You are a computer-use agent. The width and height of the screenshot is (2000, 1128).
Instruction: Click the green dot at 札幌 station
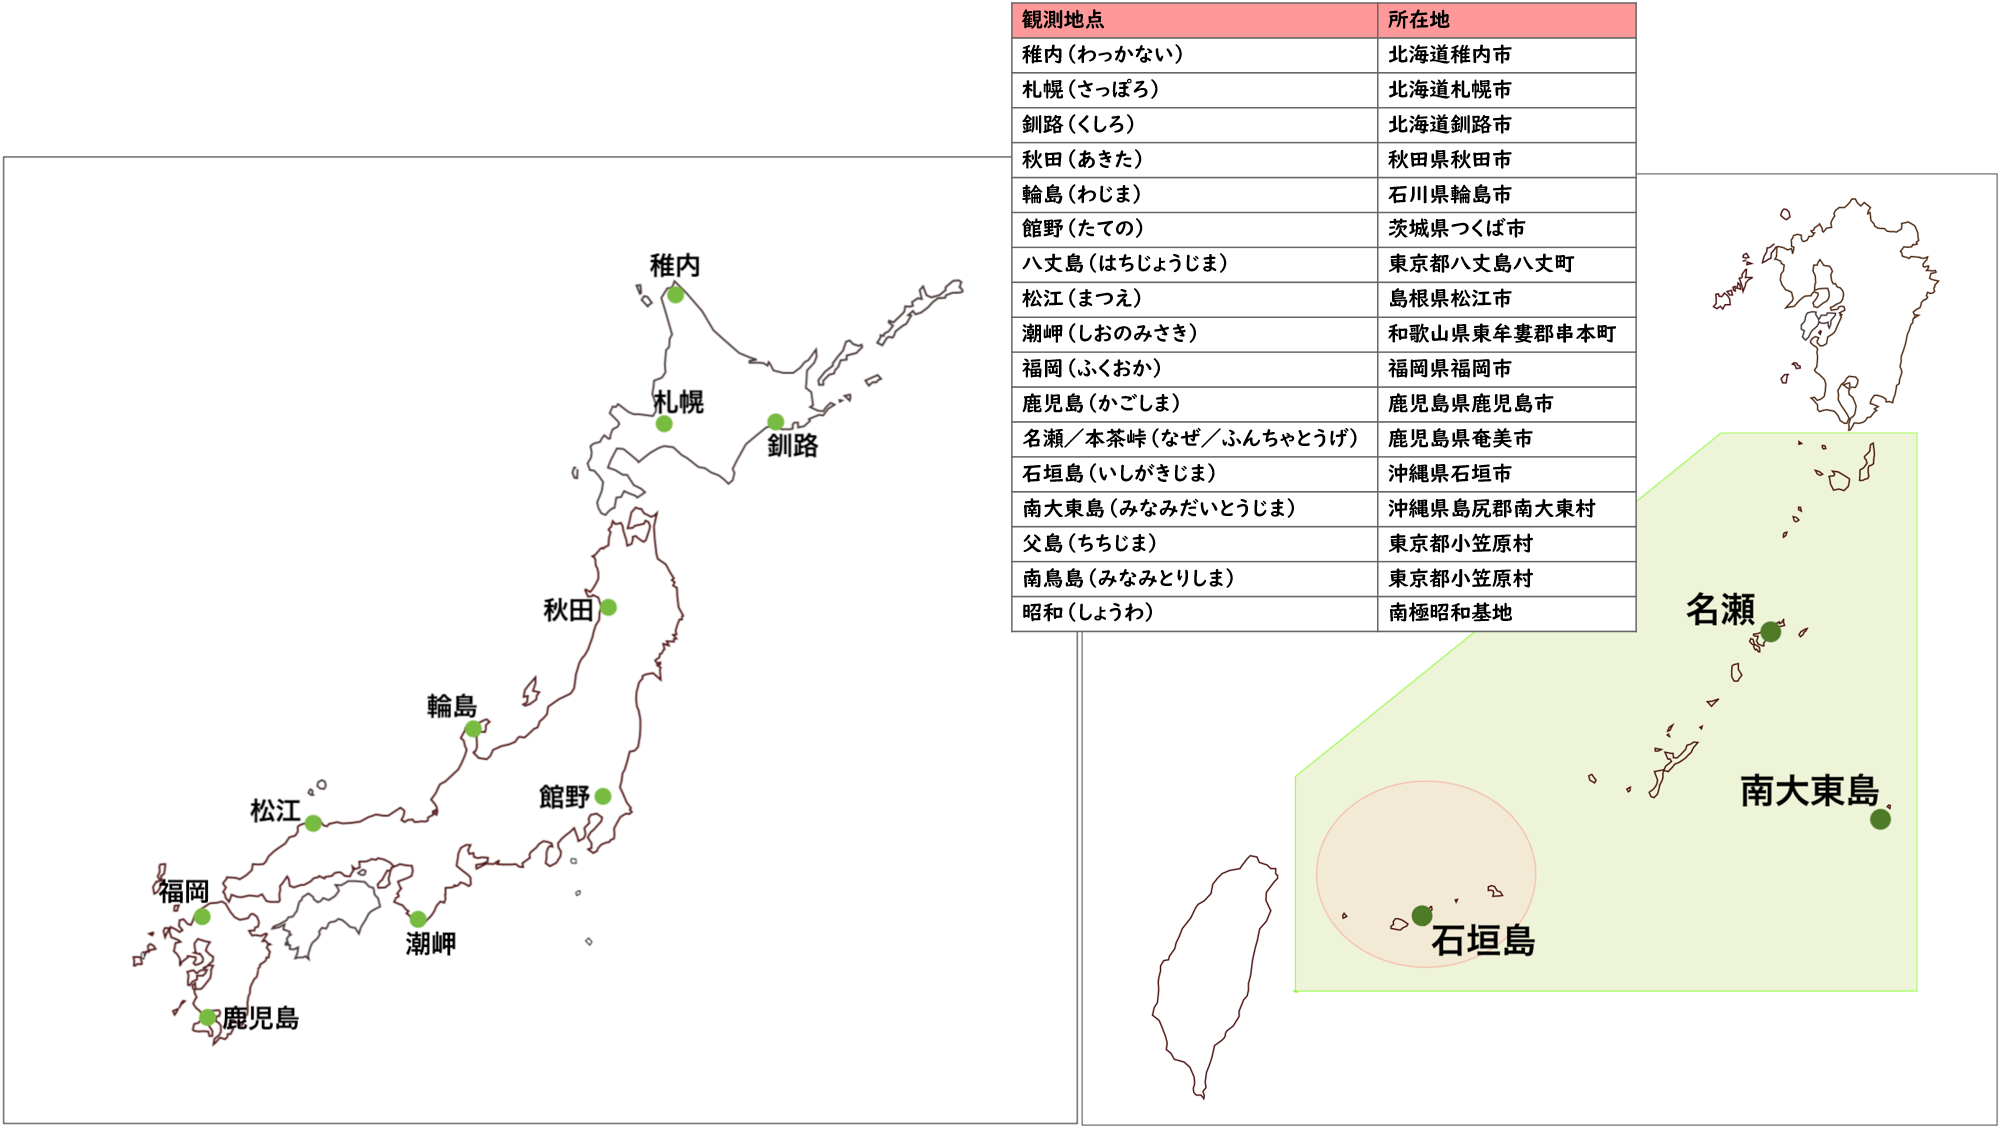(x=664, y=424)
